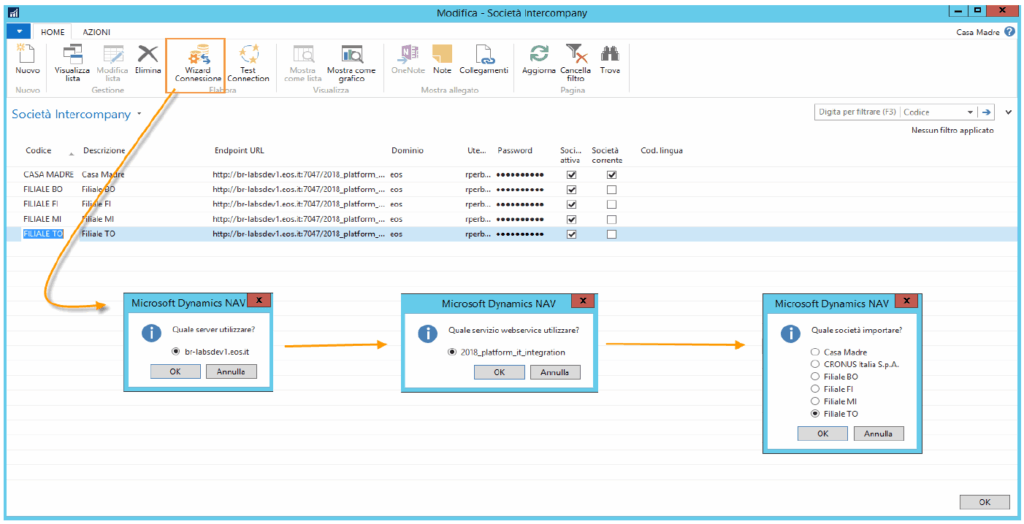Select 2018_platform_it_integration service radio

tap(452, 352)
